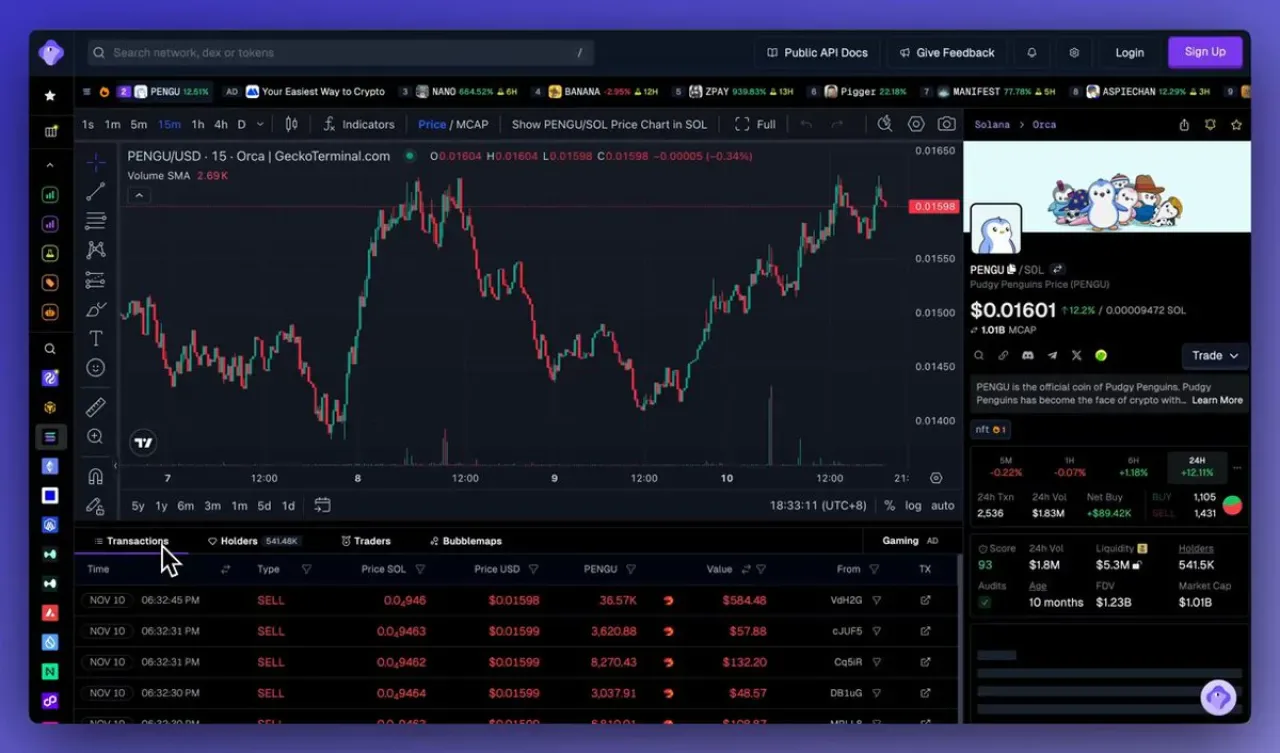Open PENGU X profile link
Screen dimensions: 1280x753
[1076, 355]
